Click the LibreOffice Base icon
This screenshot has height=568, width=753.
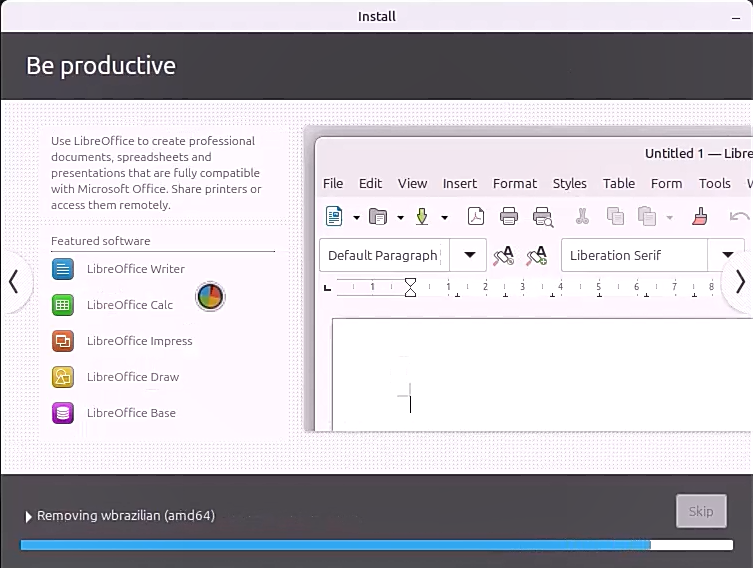63,413
